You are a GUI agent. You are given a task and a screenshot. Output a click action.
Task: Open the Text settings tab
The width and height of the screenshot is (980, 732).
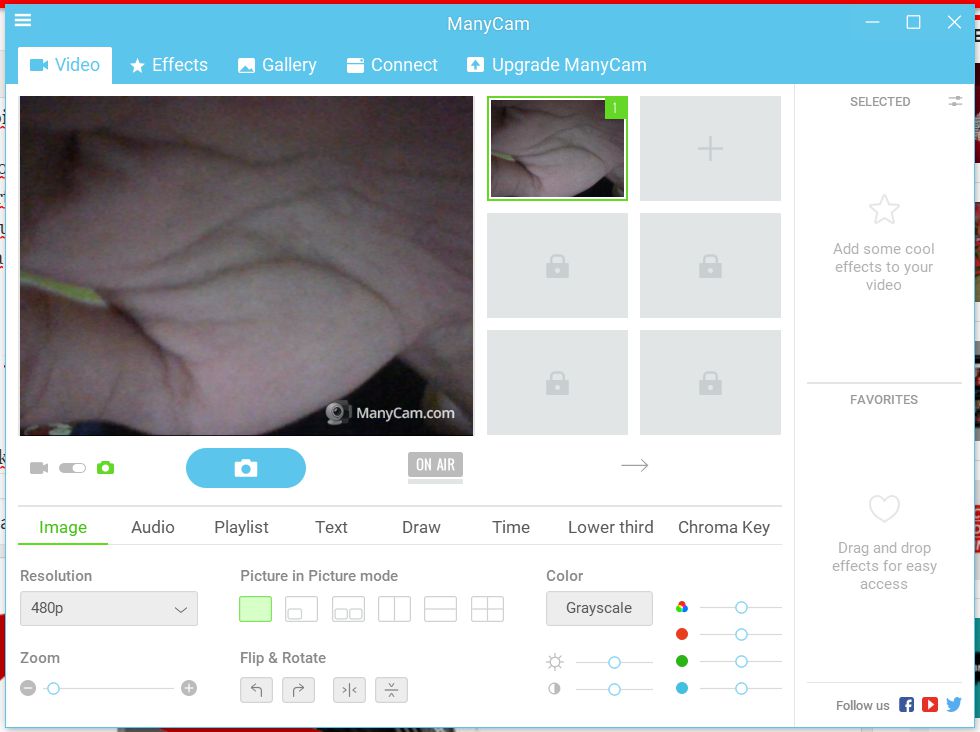331,527
